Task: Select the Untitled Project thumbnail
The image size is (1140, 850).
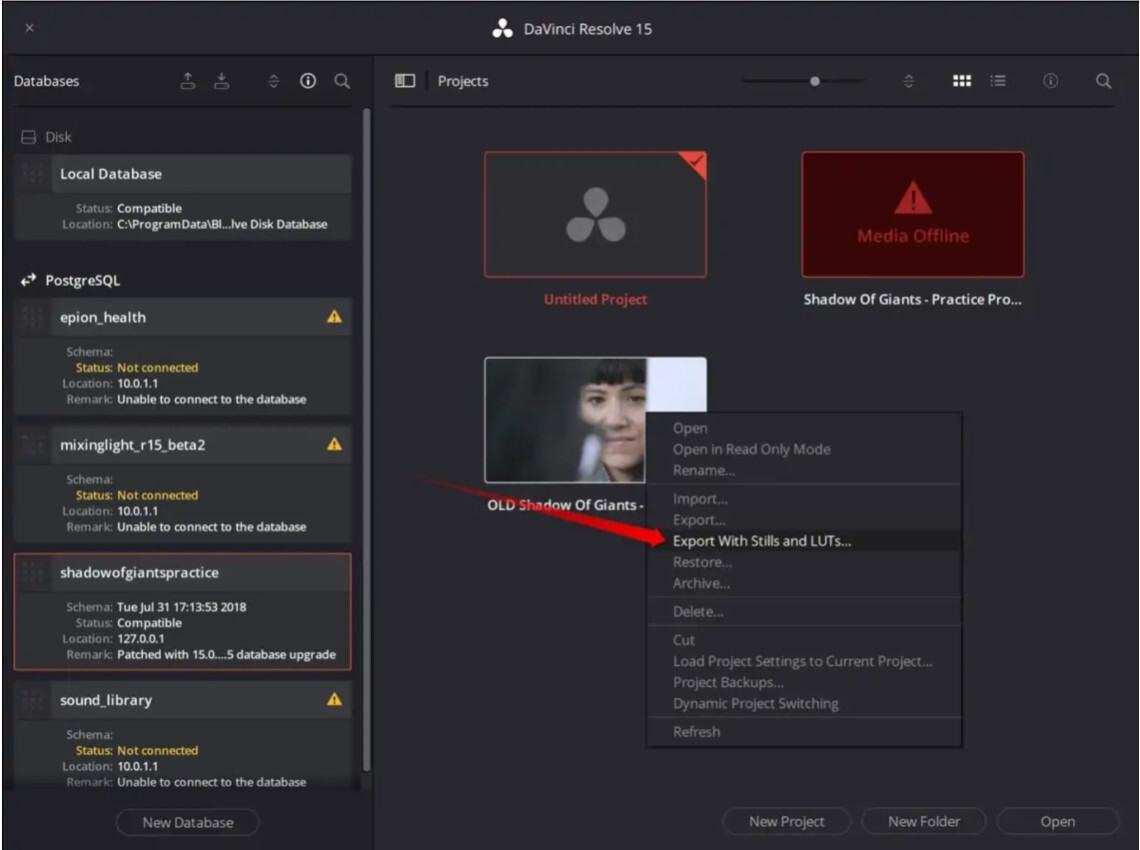Action: click(x=595, y=214)
